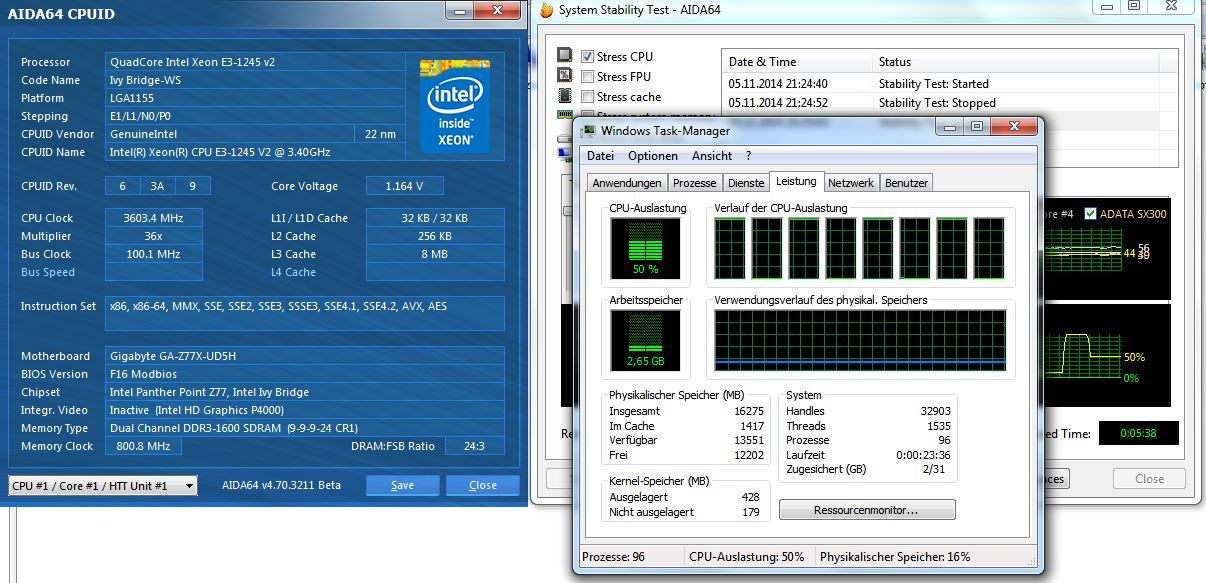Open the Ansicht menu
The width and height of the screenshot is (1206, 583).
point(712,156)
